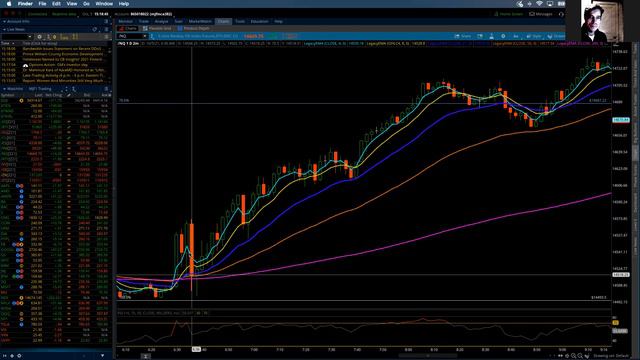Click the /NQ symbol input field
Image resolution: width=640 pixels, height=360 pixels.
coord(130,36)
